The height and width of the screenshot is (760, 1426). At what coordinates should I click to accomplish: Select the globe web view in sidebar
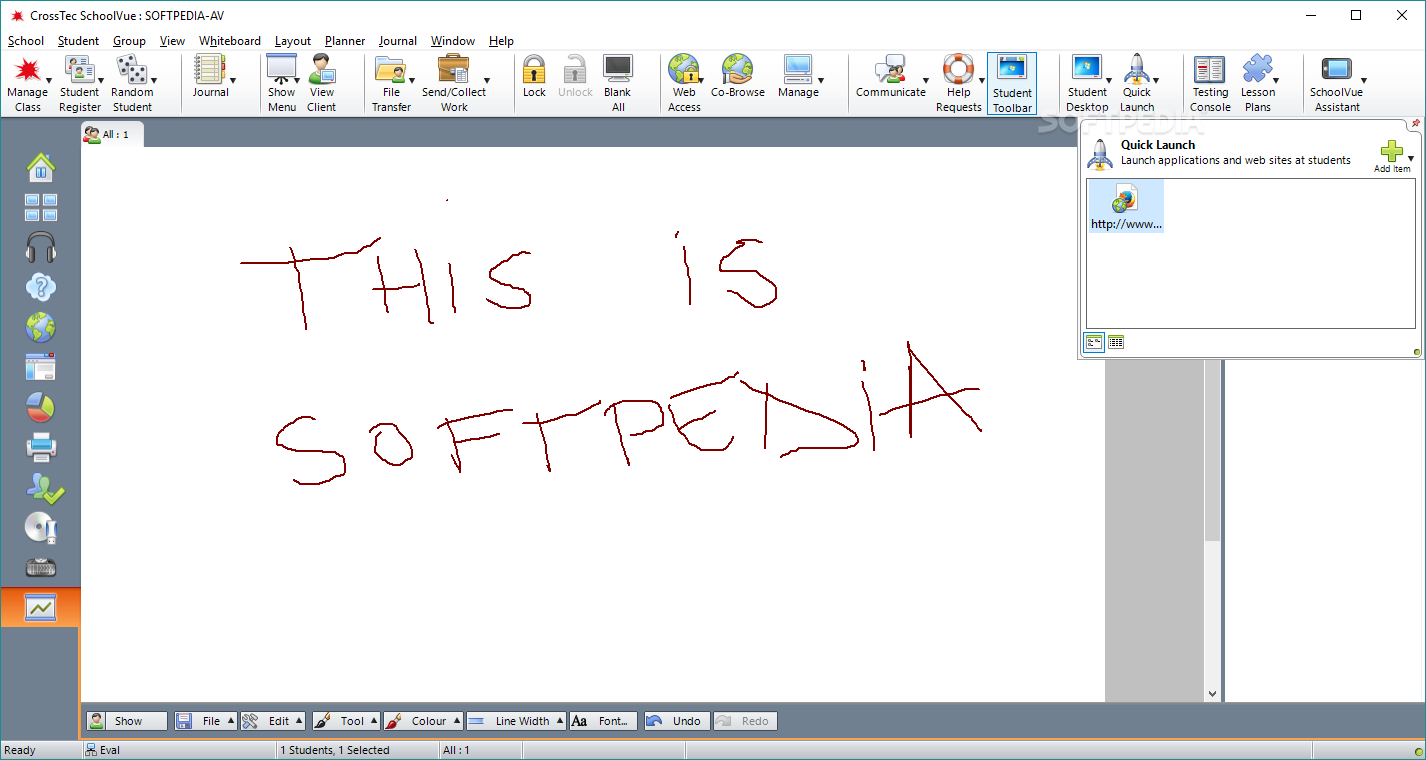click(x=40, y=327)
